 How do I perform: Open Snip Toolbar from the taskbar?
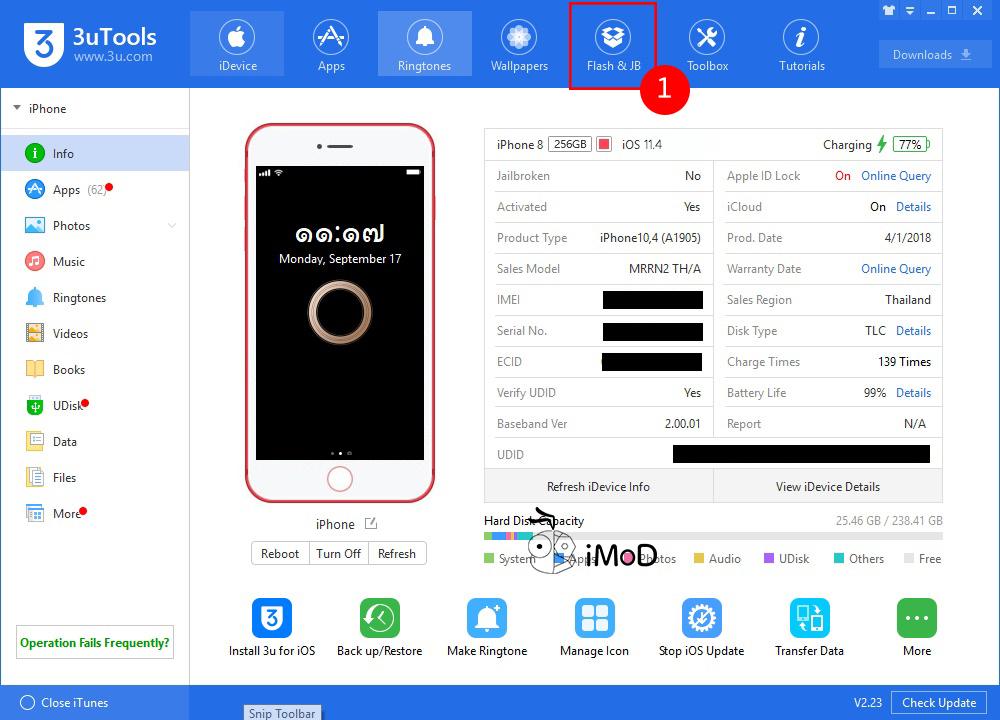282,713
